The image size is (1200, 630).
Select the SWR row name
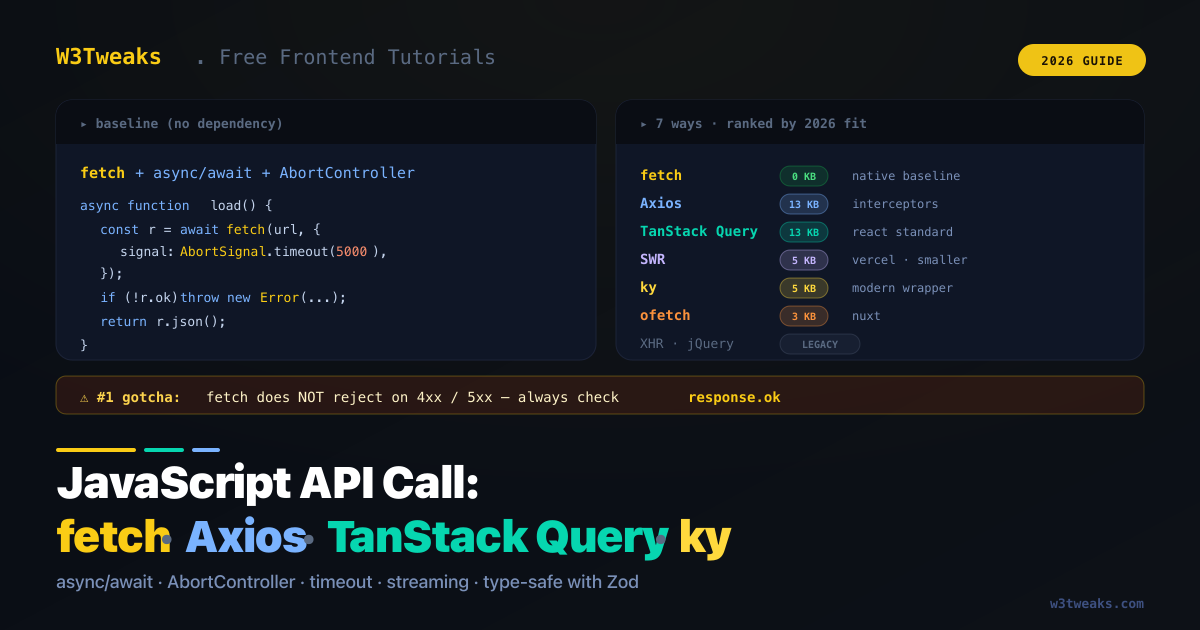pos(652,259)
